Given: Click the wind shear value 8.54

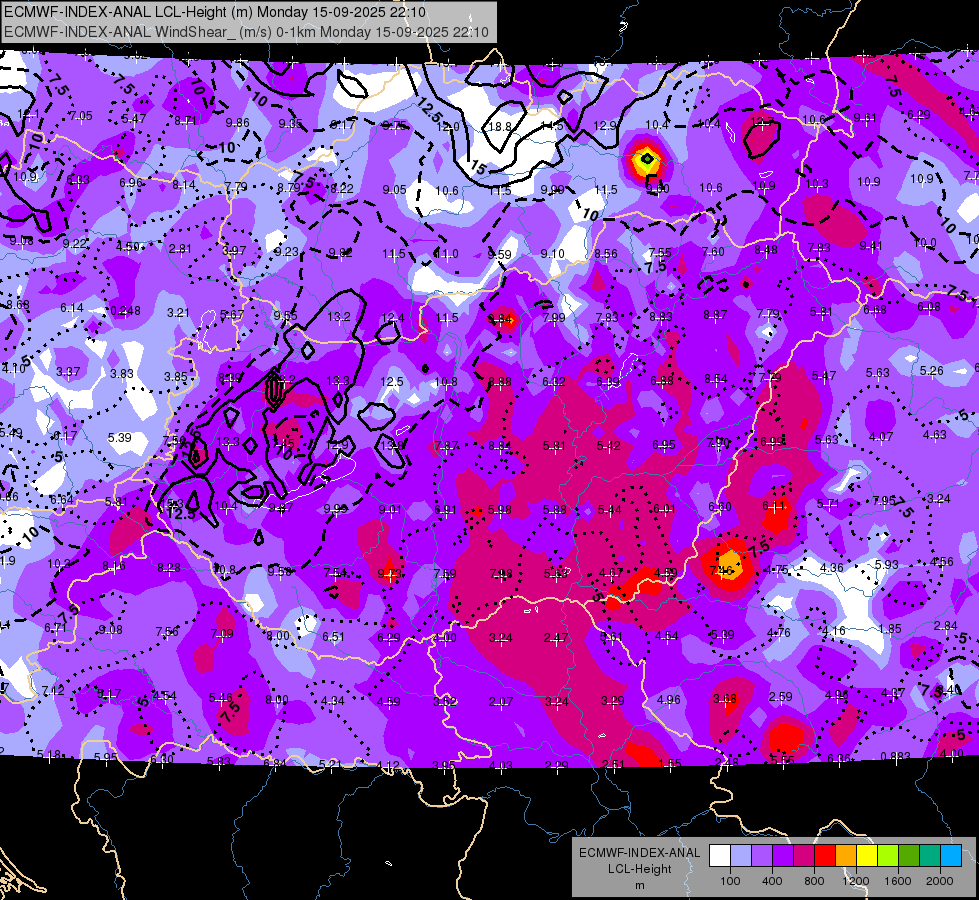Looking at the screenshot, I should [716, 378].
